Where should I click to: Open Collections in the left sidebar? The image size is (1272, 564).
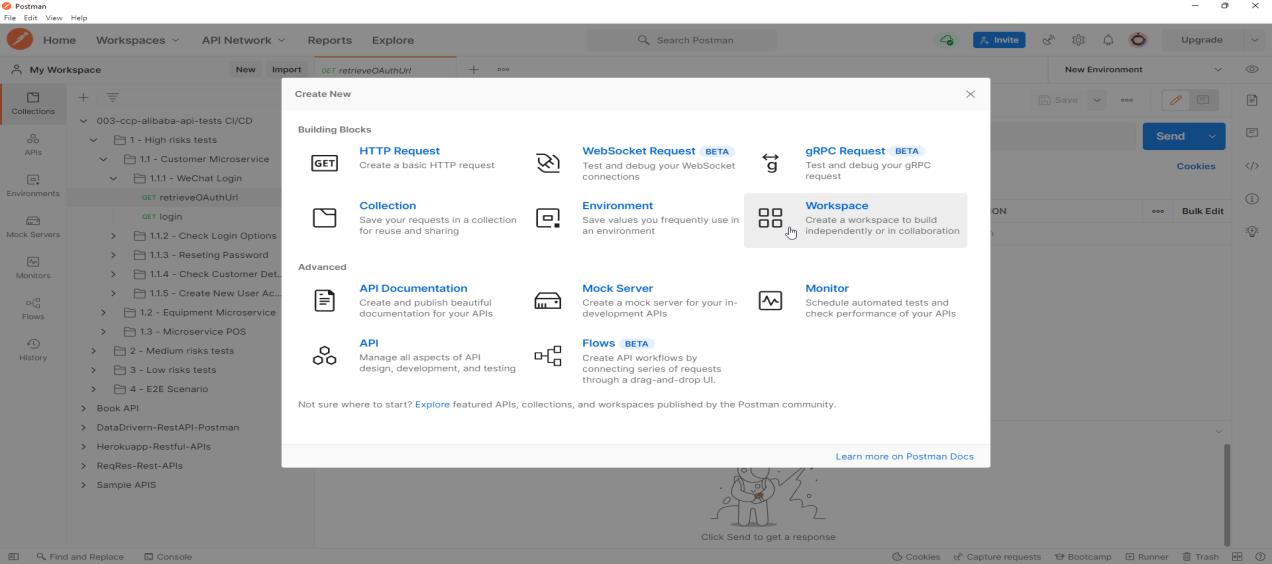[33, 103]
